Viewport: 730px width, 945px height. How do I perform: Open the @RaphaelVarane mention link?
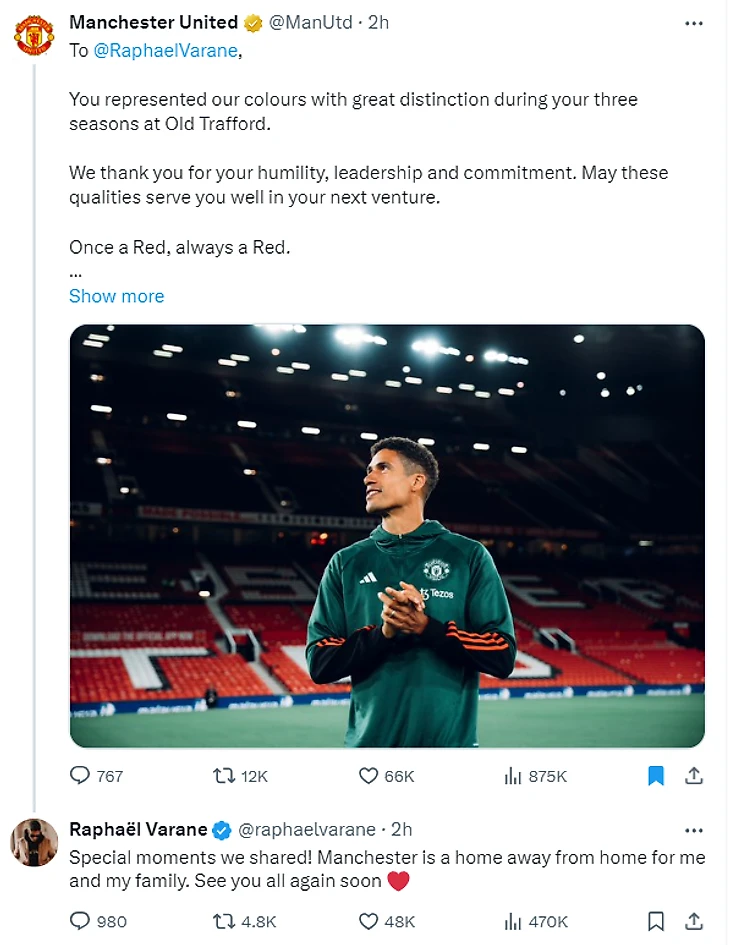coord(166,51)
